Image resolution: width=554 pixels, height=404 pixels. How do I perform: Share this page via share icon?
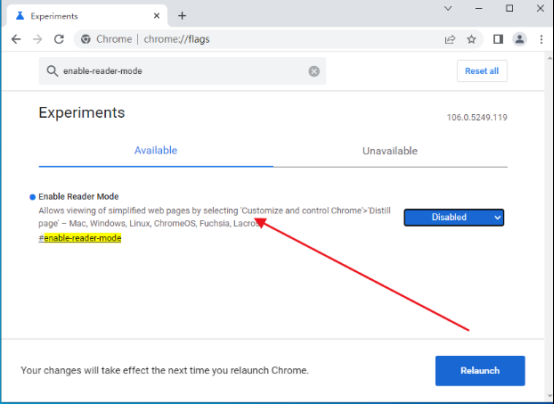pos(450,39)
